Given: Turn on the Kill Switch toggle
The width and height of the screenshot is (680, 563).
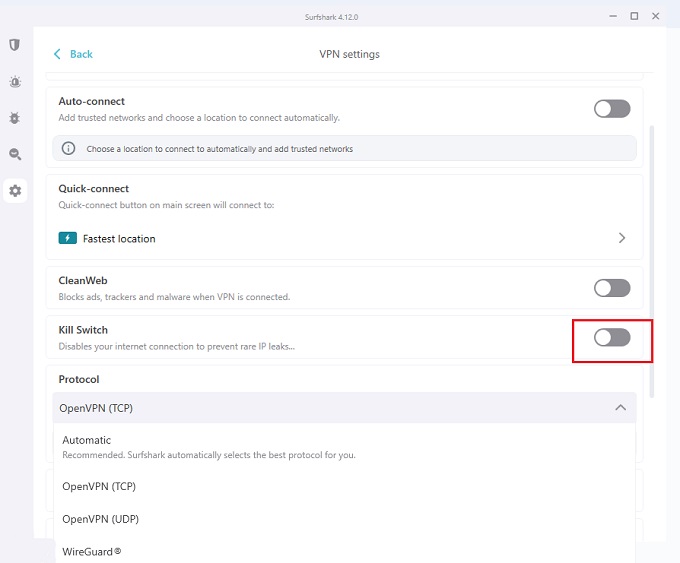Looking at the screenshot, I should click(612, 337).
